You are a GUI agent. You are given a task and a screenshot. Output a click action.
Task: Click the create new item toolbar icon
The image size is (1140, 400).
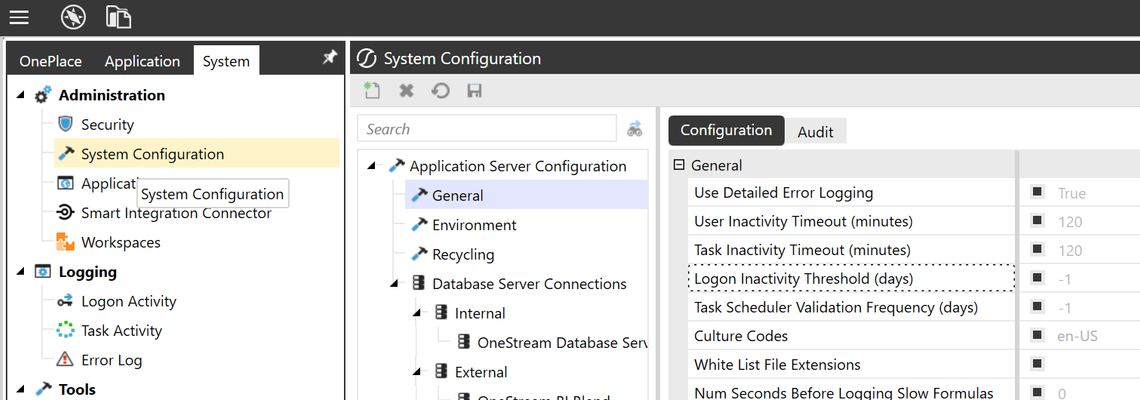click(x=373, y=91)
